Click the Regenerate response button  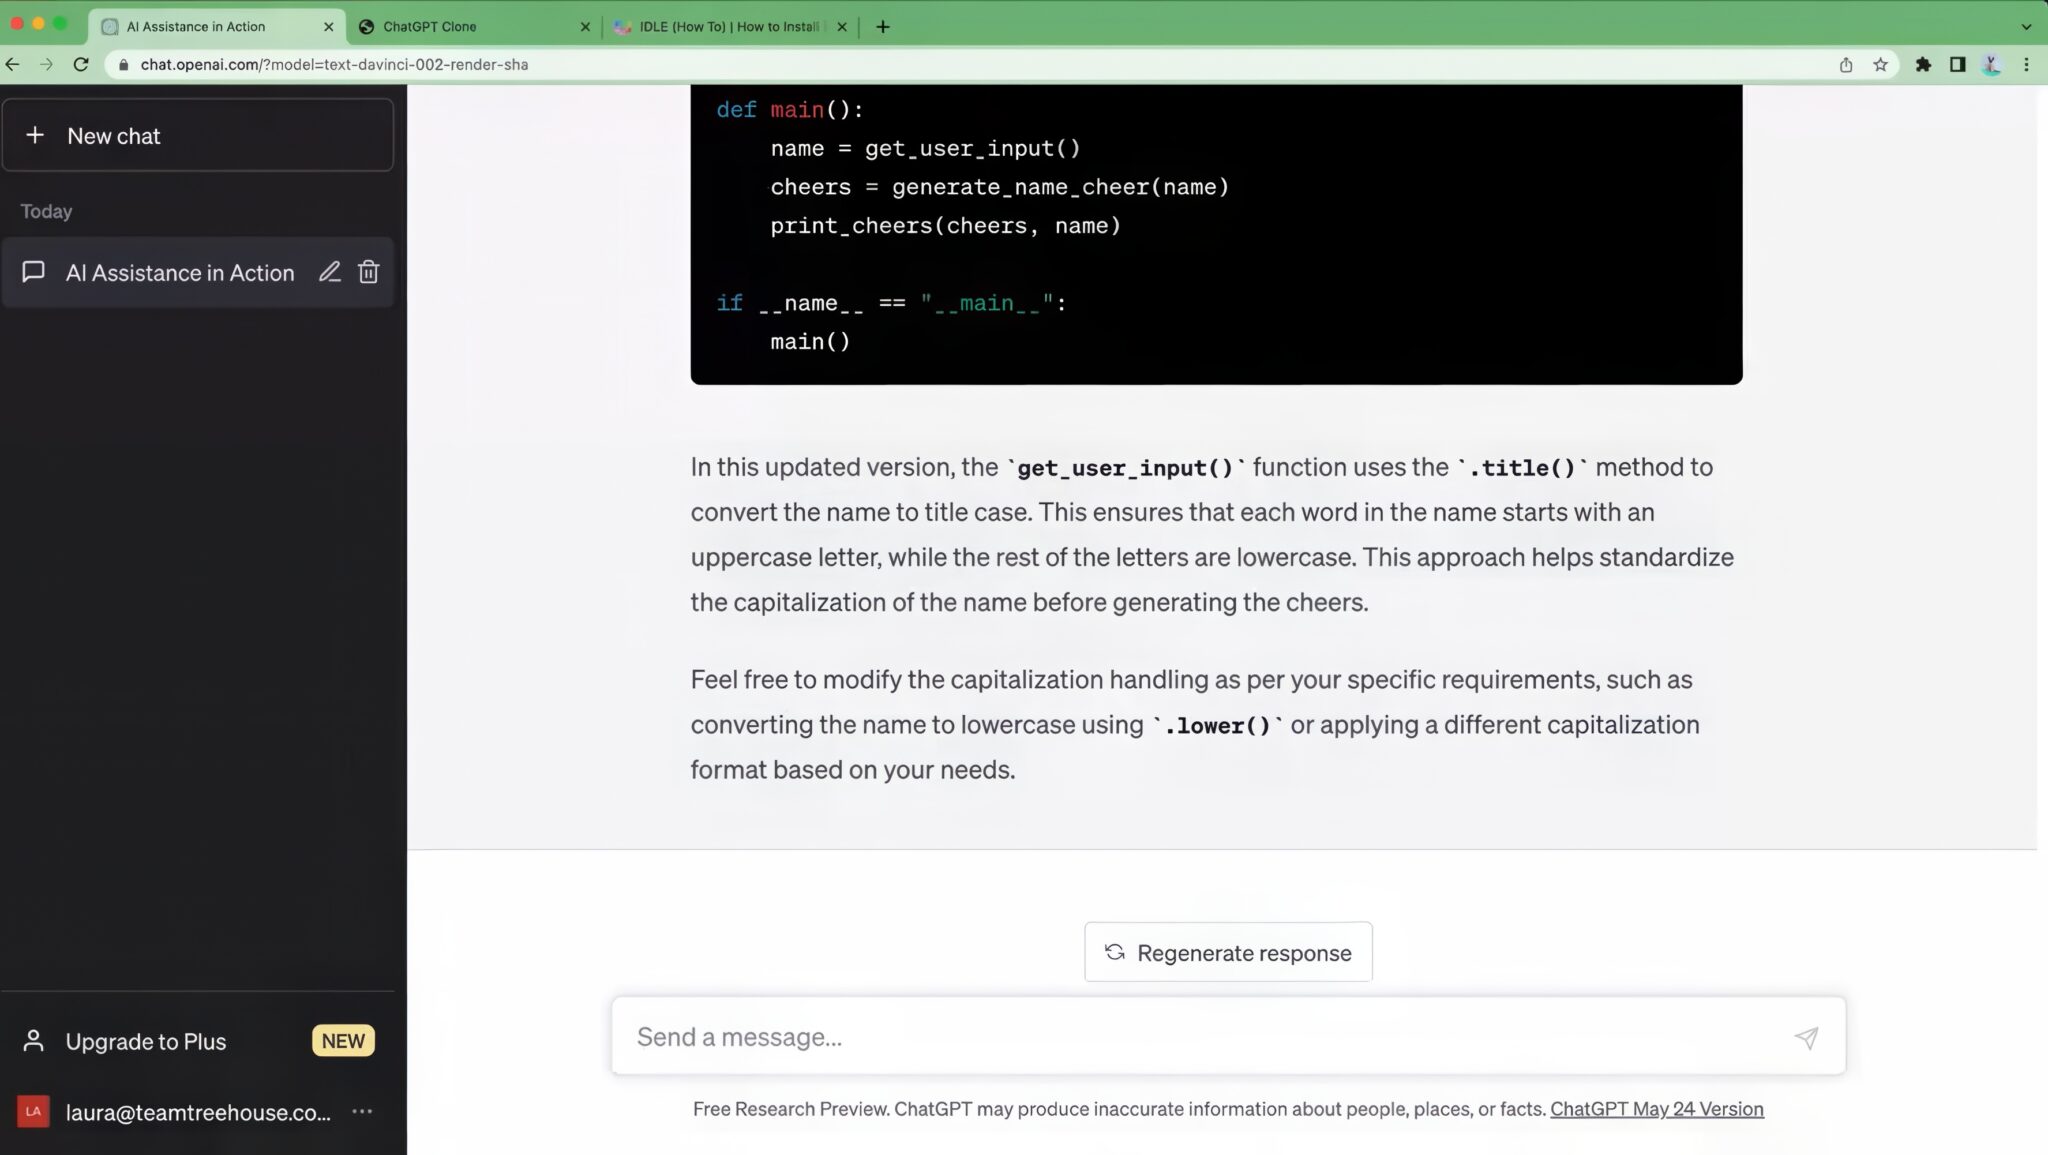point(1228,952)
